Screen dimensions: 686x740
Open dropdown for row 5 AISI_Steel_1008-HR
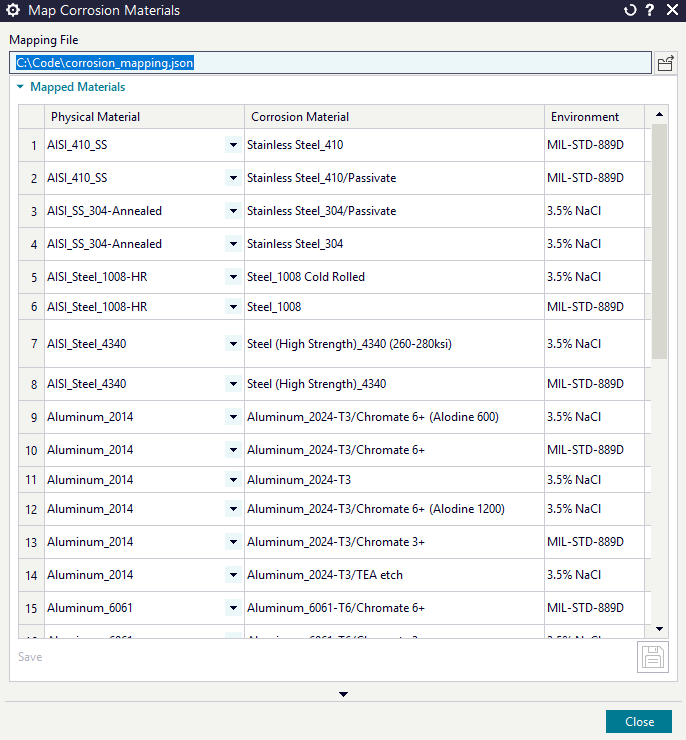point(233,277)
